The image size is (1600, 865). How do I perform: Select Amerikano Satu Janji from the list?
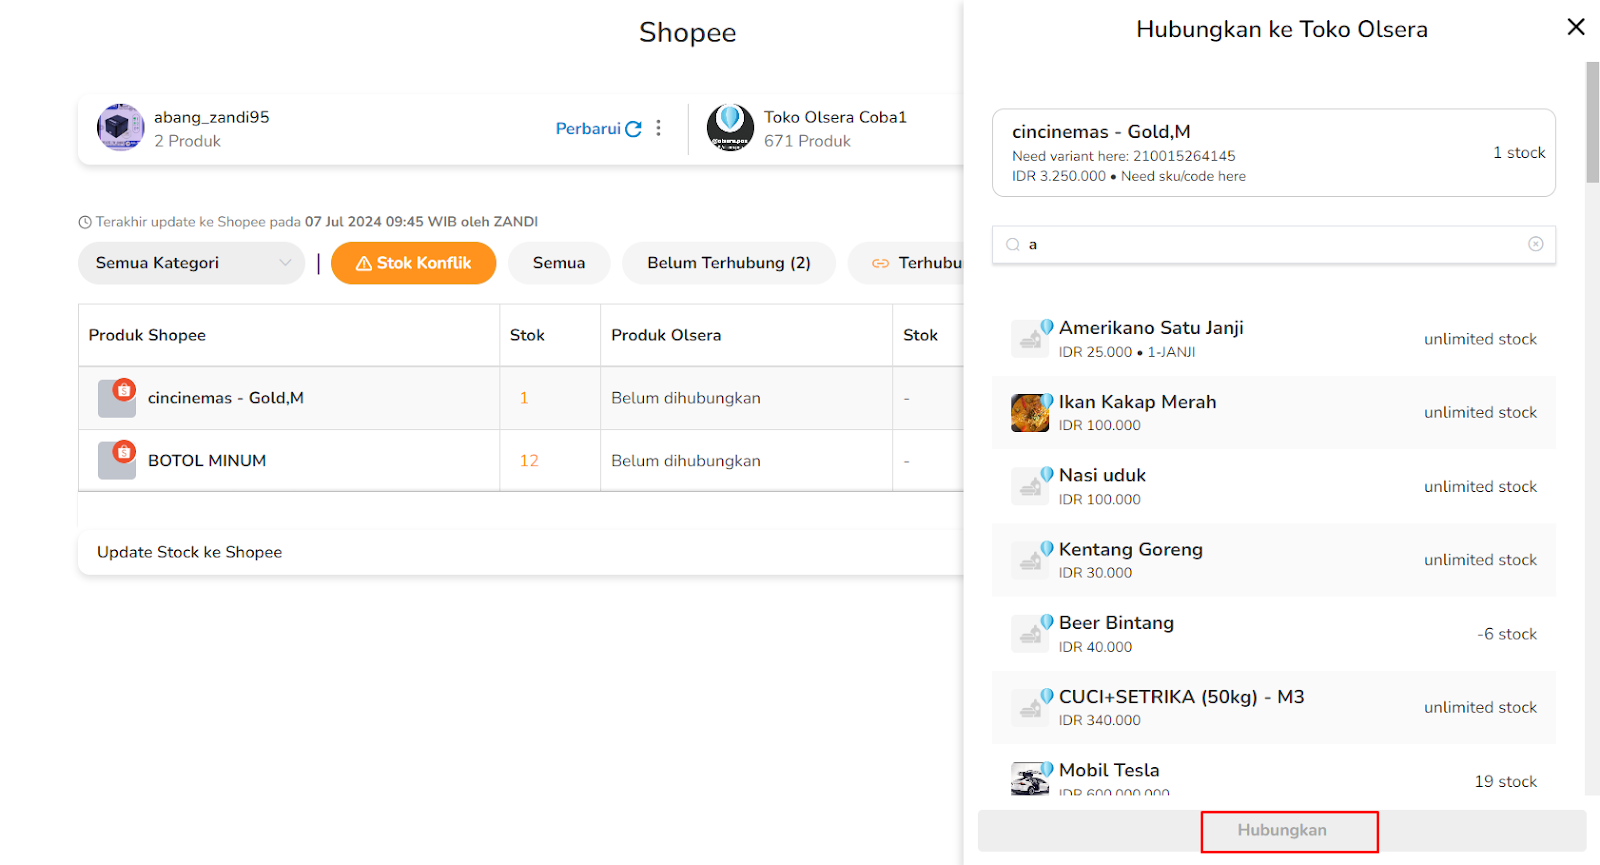tap(1273, 339)
